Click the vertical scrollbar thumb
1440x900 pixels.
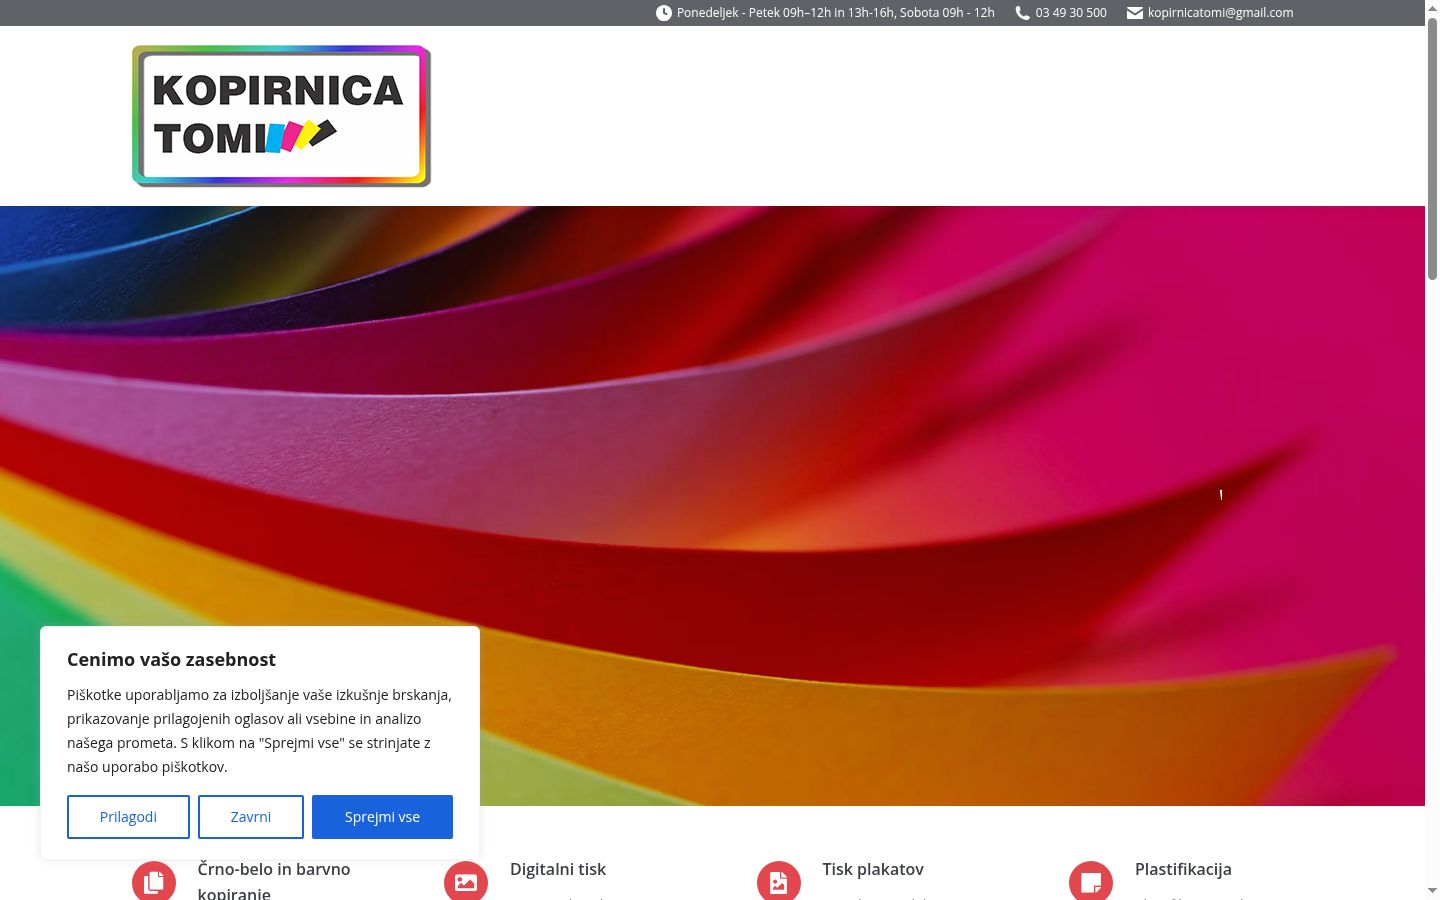pyautogui.click(x=1432, y=148)
